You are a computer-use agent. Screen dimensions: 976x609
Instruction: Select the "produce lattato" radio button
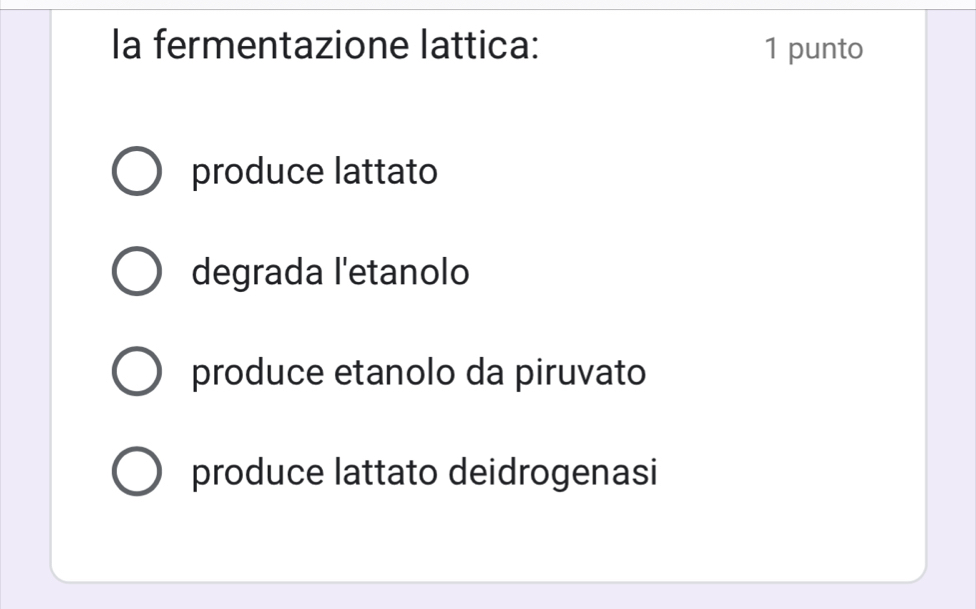tap(135, 172)
